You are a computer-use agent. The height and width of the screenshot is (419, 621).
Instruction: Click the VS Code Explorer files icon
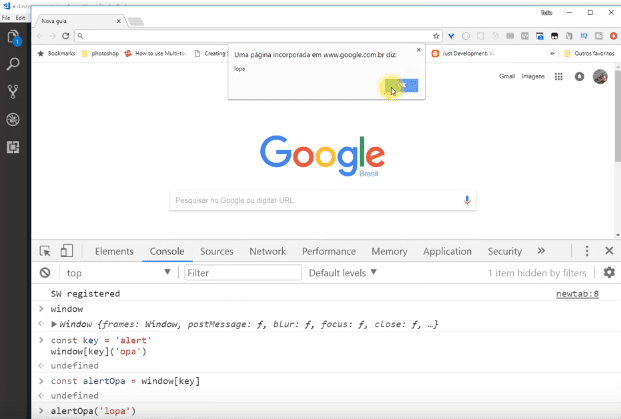[14, 38]
